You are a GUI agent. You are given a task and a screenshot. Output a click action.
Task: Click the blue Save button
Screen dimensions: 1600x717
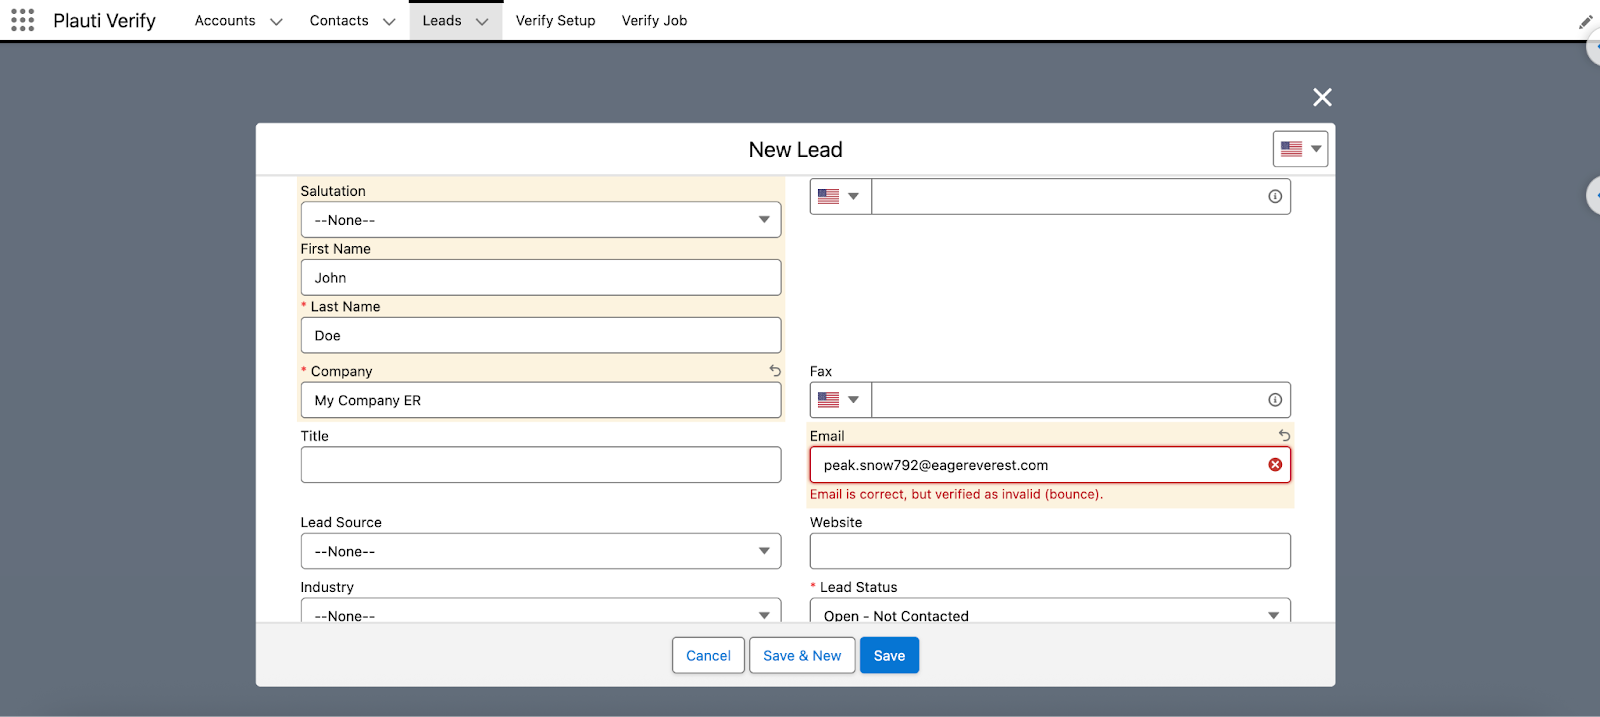point(889,656)
